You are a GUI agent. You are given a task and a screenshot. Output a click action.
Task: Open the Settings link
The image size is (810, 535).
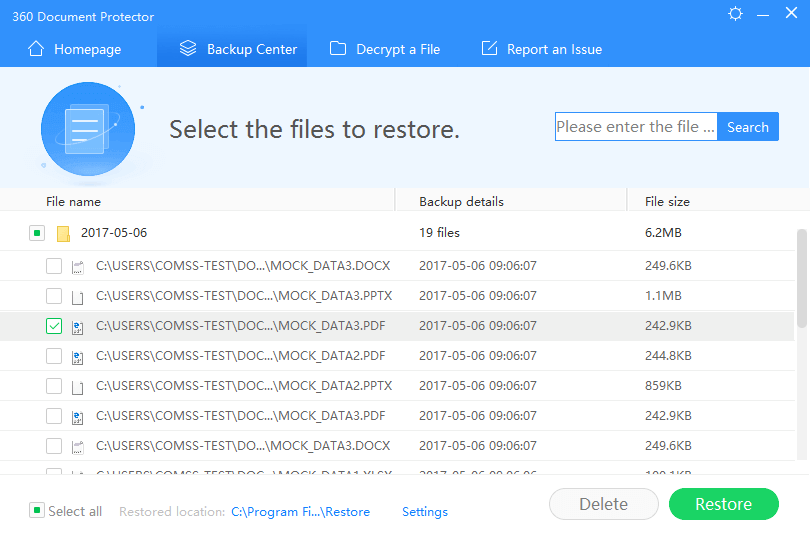(x=425, y=512)
